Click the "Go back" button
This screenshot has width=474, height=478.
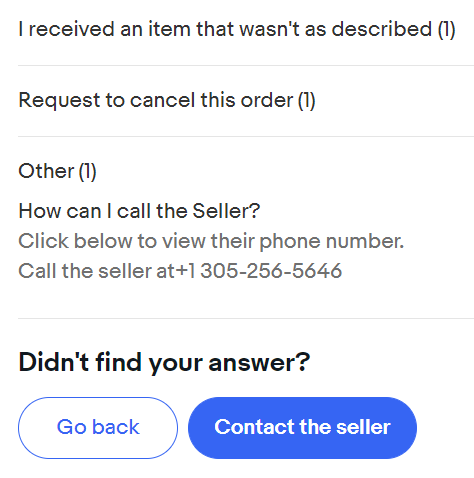[x=98, y=428]
